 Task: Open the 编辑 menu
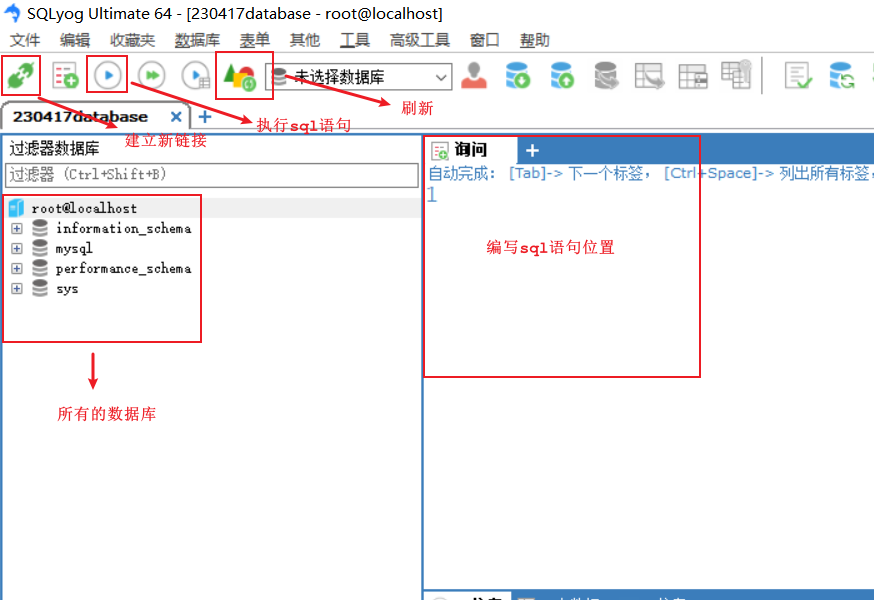click(75, 40)
